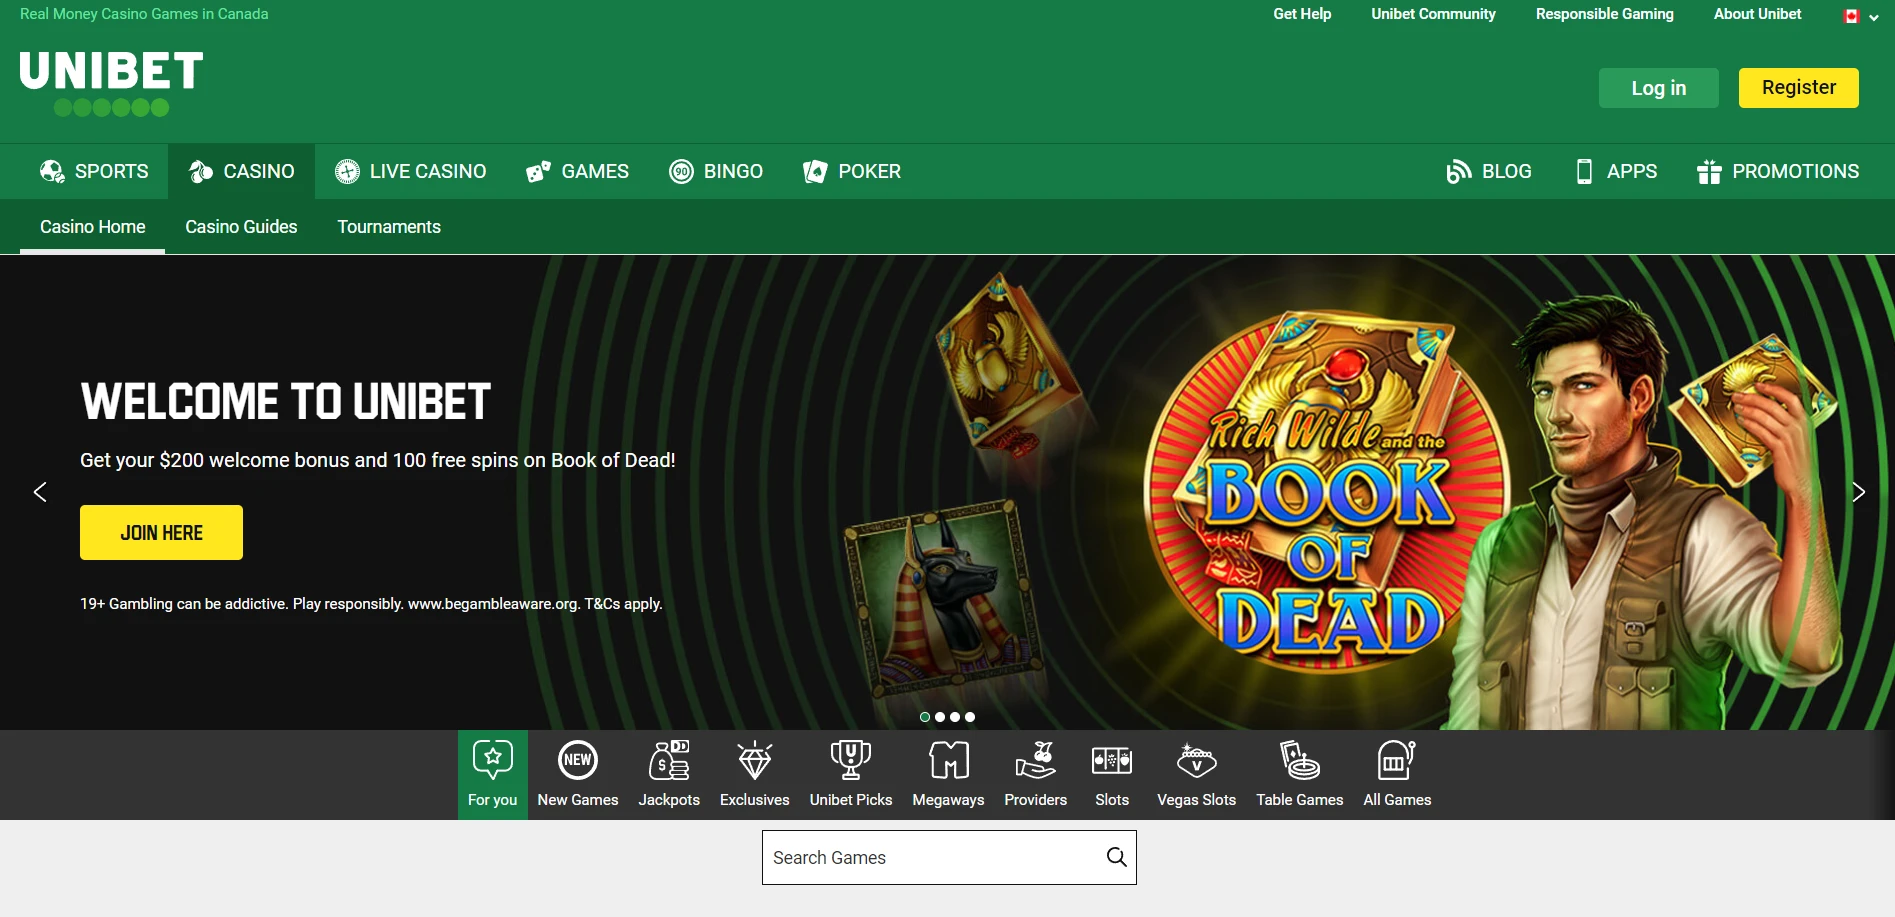Open the Tournaments tab
Image resolution: width=1895 pixels, height=917 pixels.
click(389, 227)
